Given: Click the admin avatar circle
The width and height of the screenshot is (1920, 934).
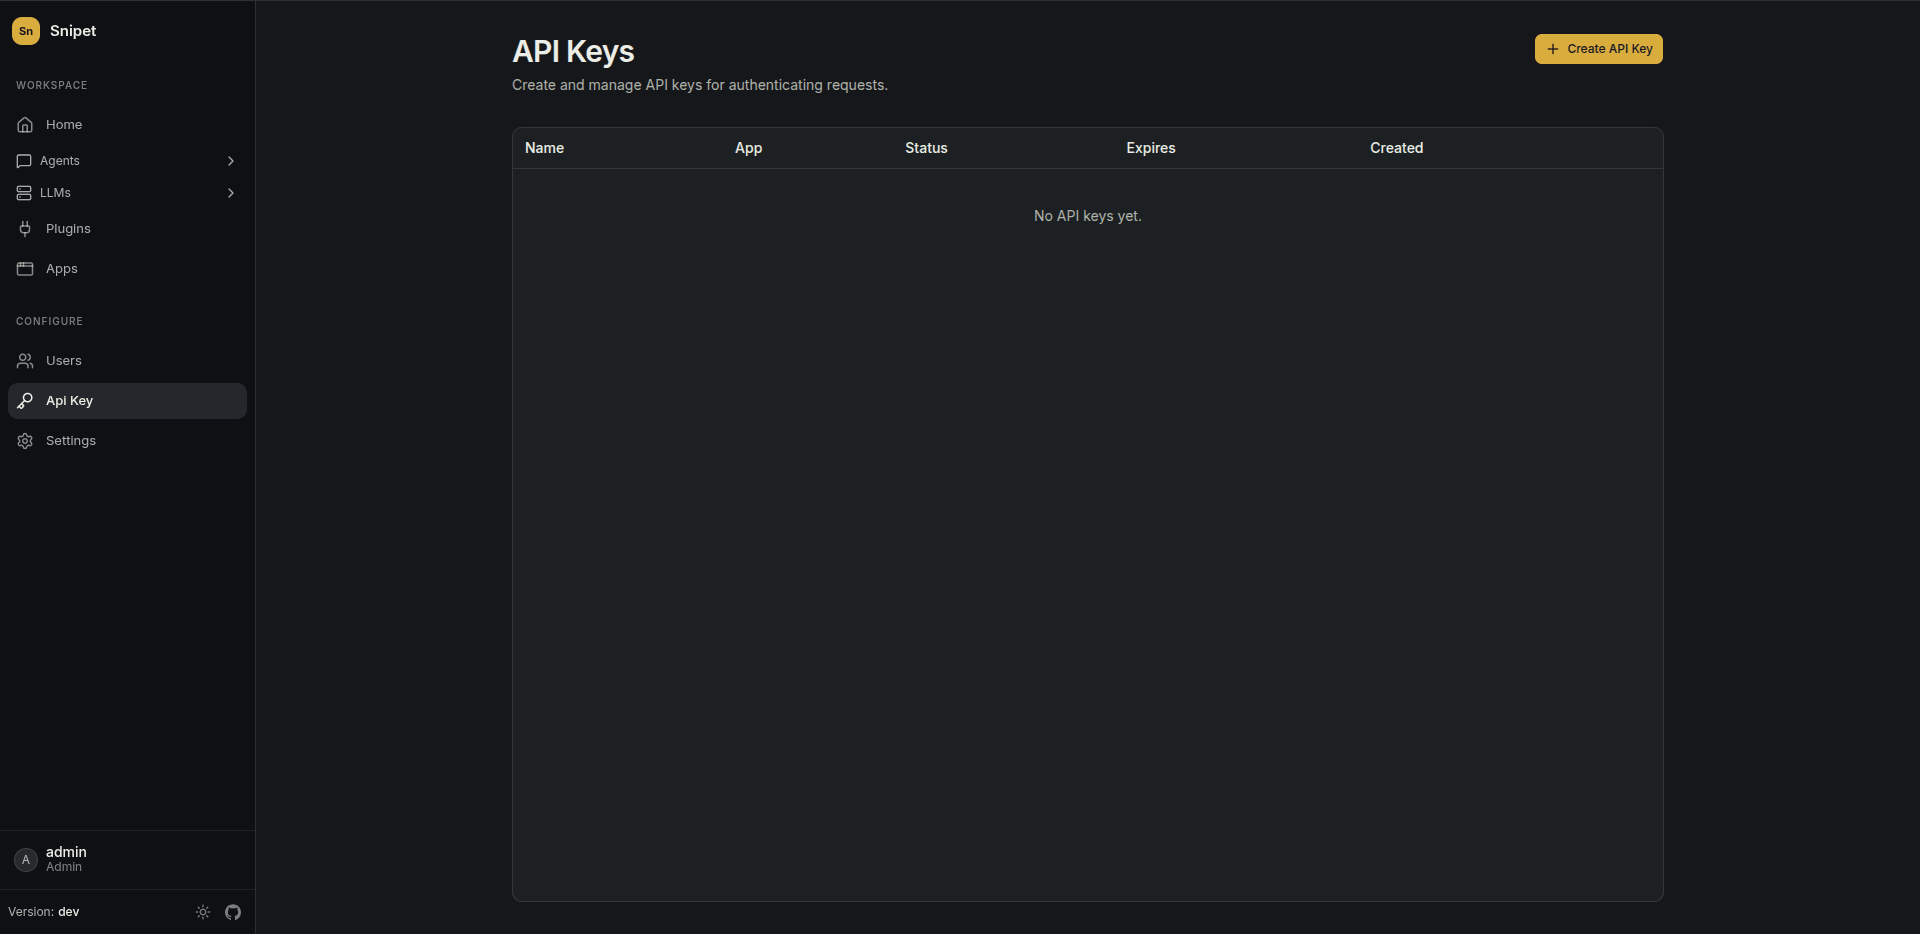Looking at the screenshot, I should tap(26, 860).
